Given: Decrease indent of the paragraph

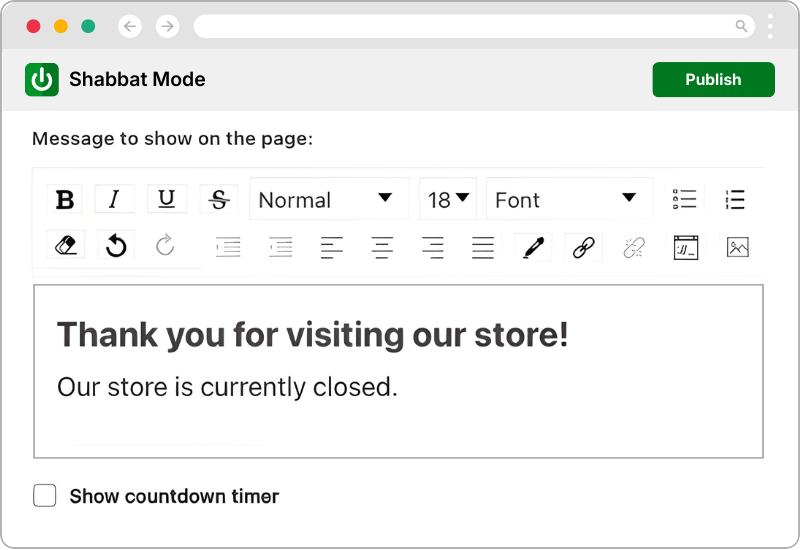Looking at the screenshot, I should click(228, 247).
